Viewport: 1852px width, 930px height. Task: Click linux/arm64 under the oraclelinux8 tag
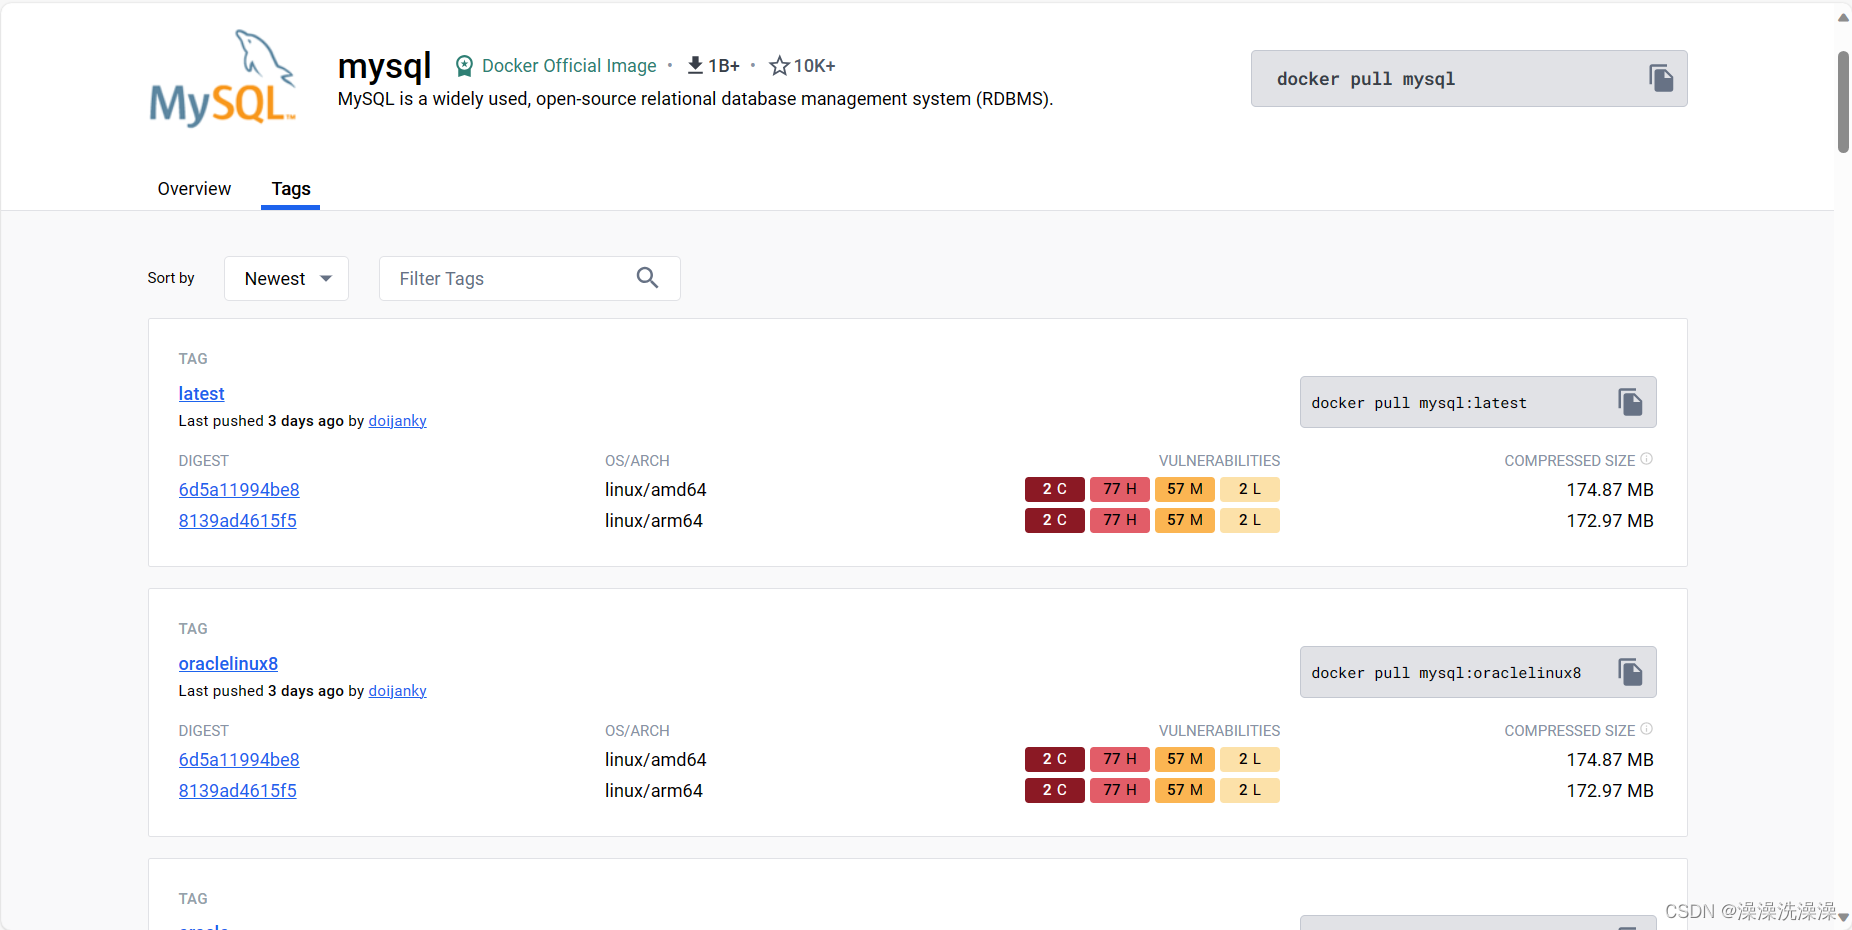[x=653, y=790]
